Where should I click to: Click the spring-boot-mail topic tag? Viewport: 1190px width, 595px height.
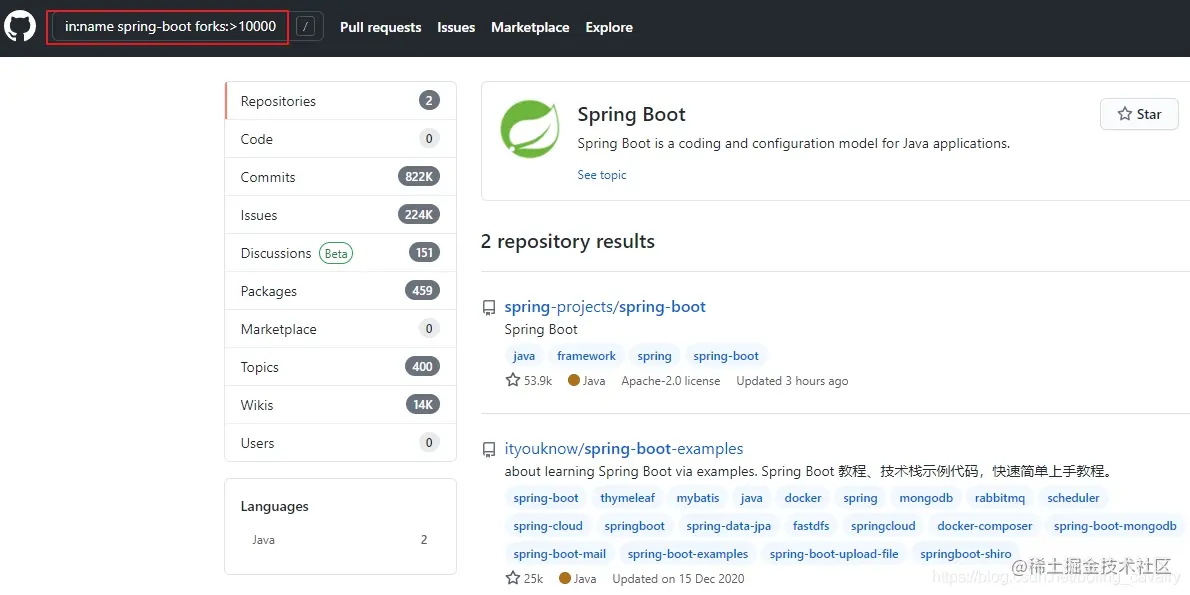tap(559, 554)
